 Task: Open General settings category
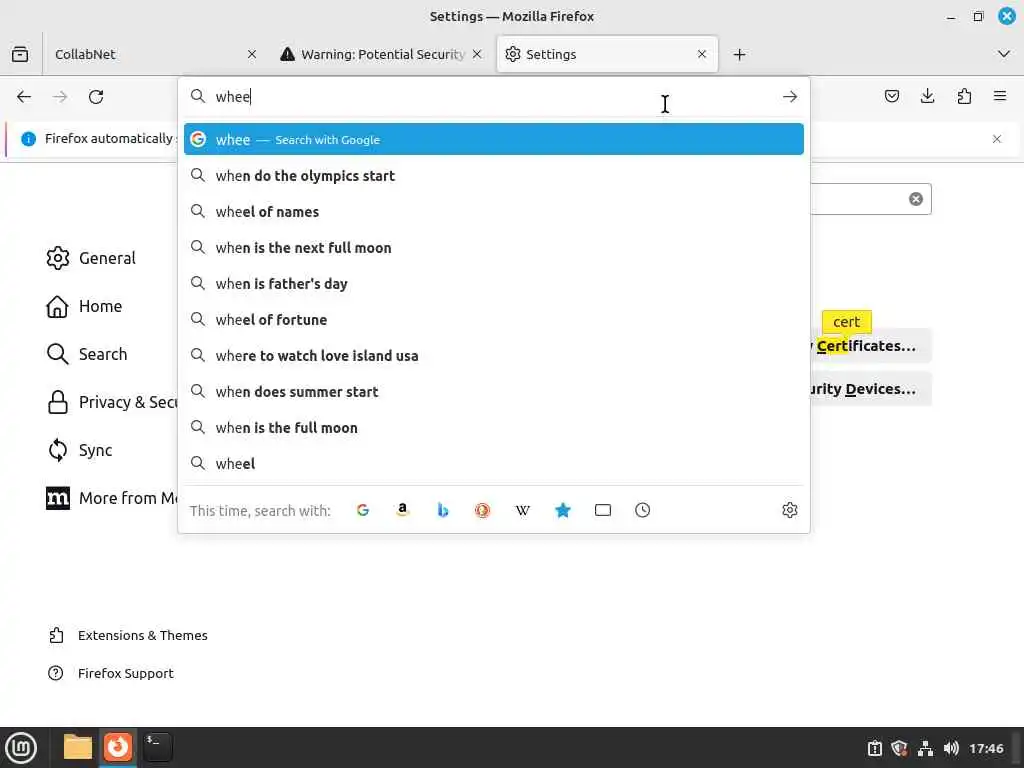tap(91, 258)
